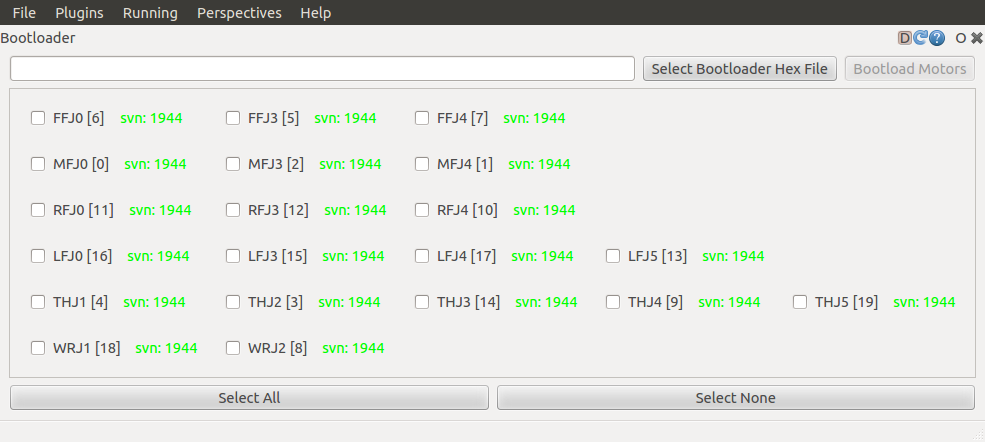Check the WRJ1 [18] wrist motor checkbox
Image resolution: width=985 pixels, height=442 pixels.
point(38,348)
